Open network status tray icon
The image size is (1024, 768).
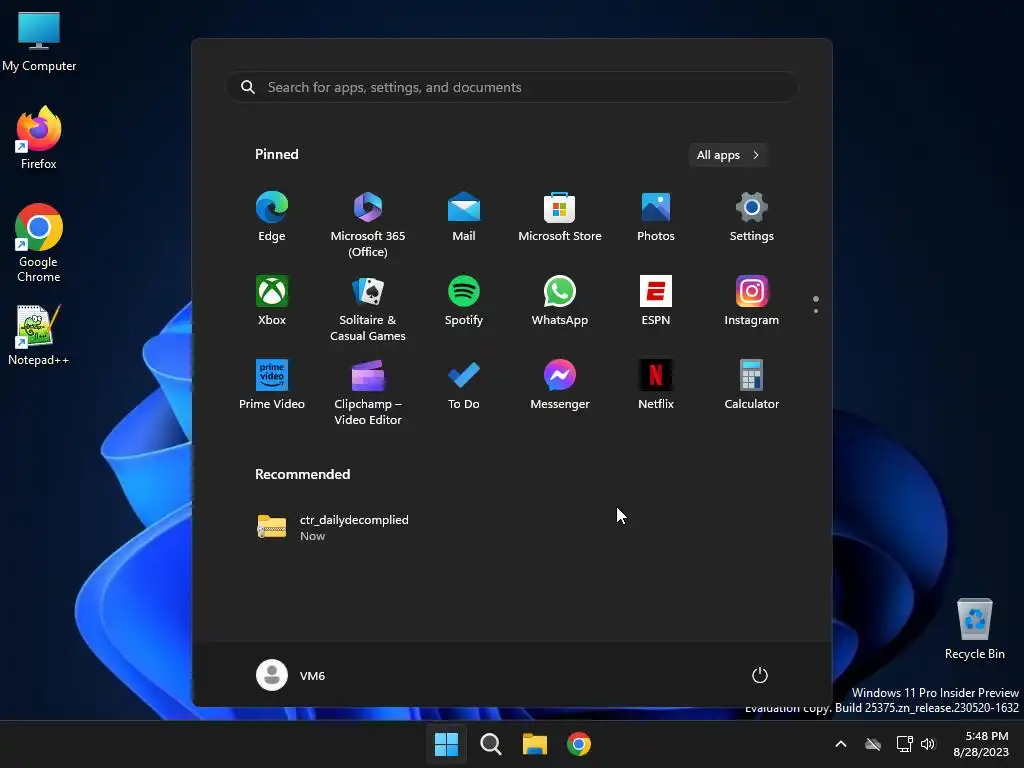[904, 744]
